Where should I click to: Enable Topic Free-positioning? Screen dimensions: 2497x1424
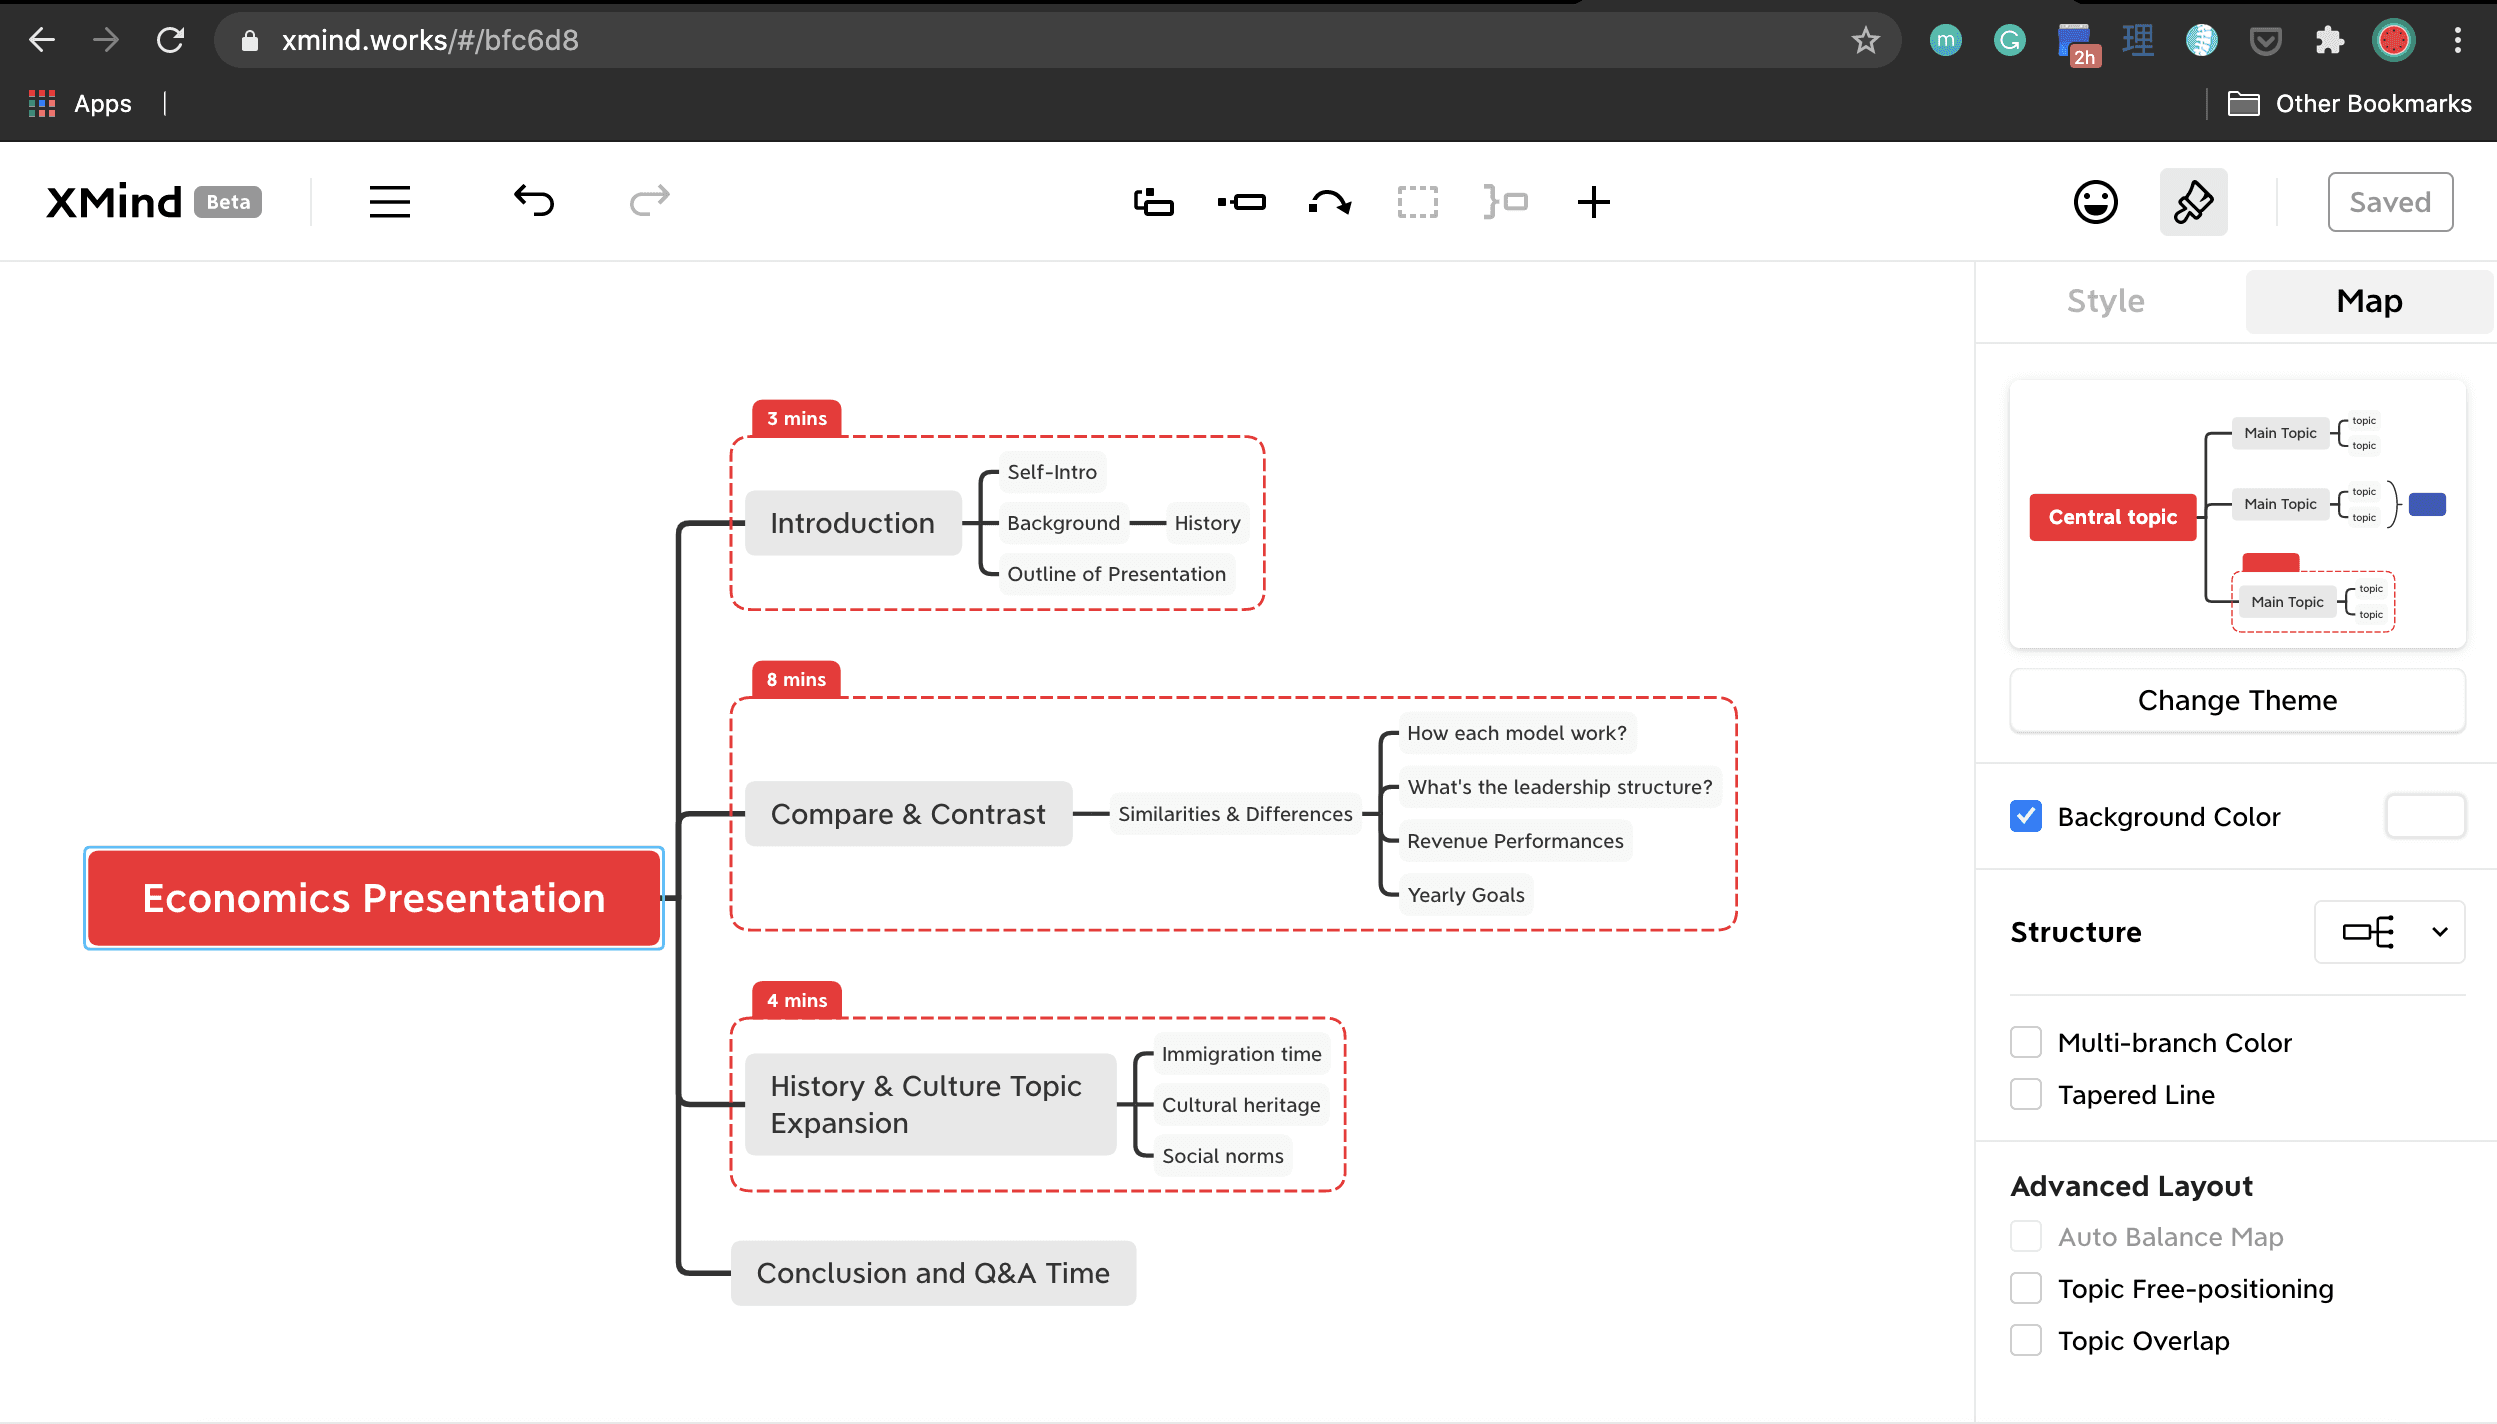[x=2026, y=1288]
